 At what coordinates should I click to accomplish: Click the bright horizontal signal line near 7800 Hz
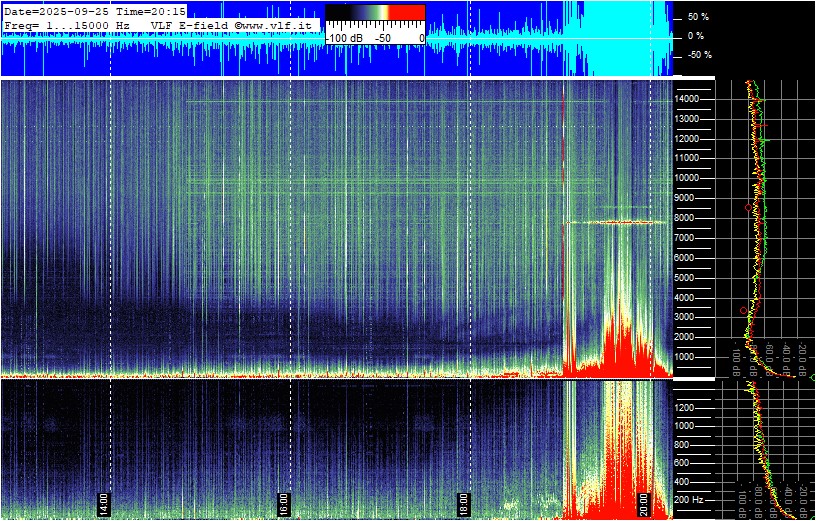[615, 222]
